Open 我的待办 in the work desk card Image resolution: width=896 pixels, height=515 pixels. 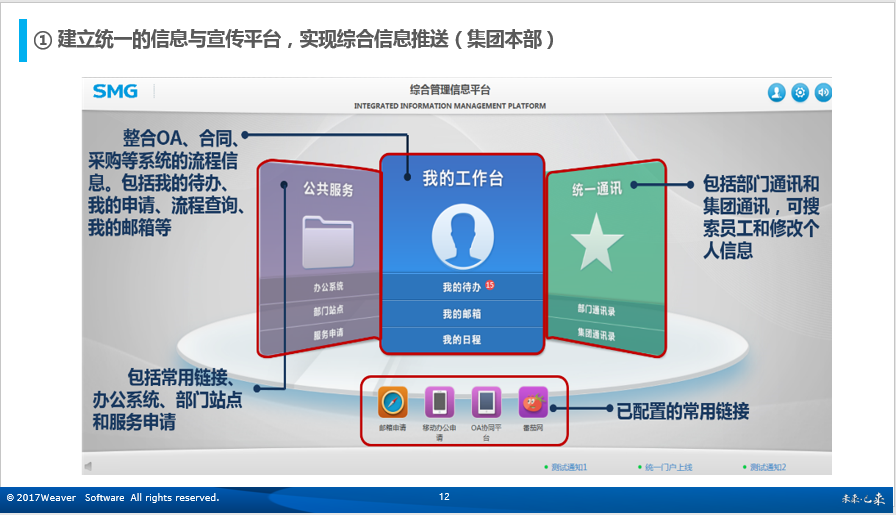pyautogui.click(x=462, y=287)
